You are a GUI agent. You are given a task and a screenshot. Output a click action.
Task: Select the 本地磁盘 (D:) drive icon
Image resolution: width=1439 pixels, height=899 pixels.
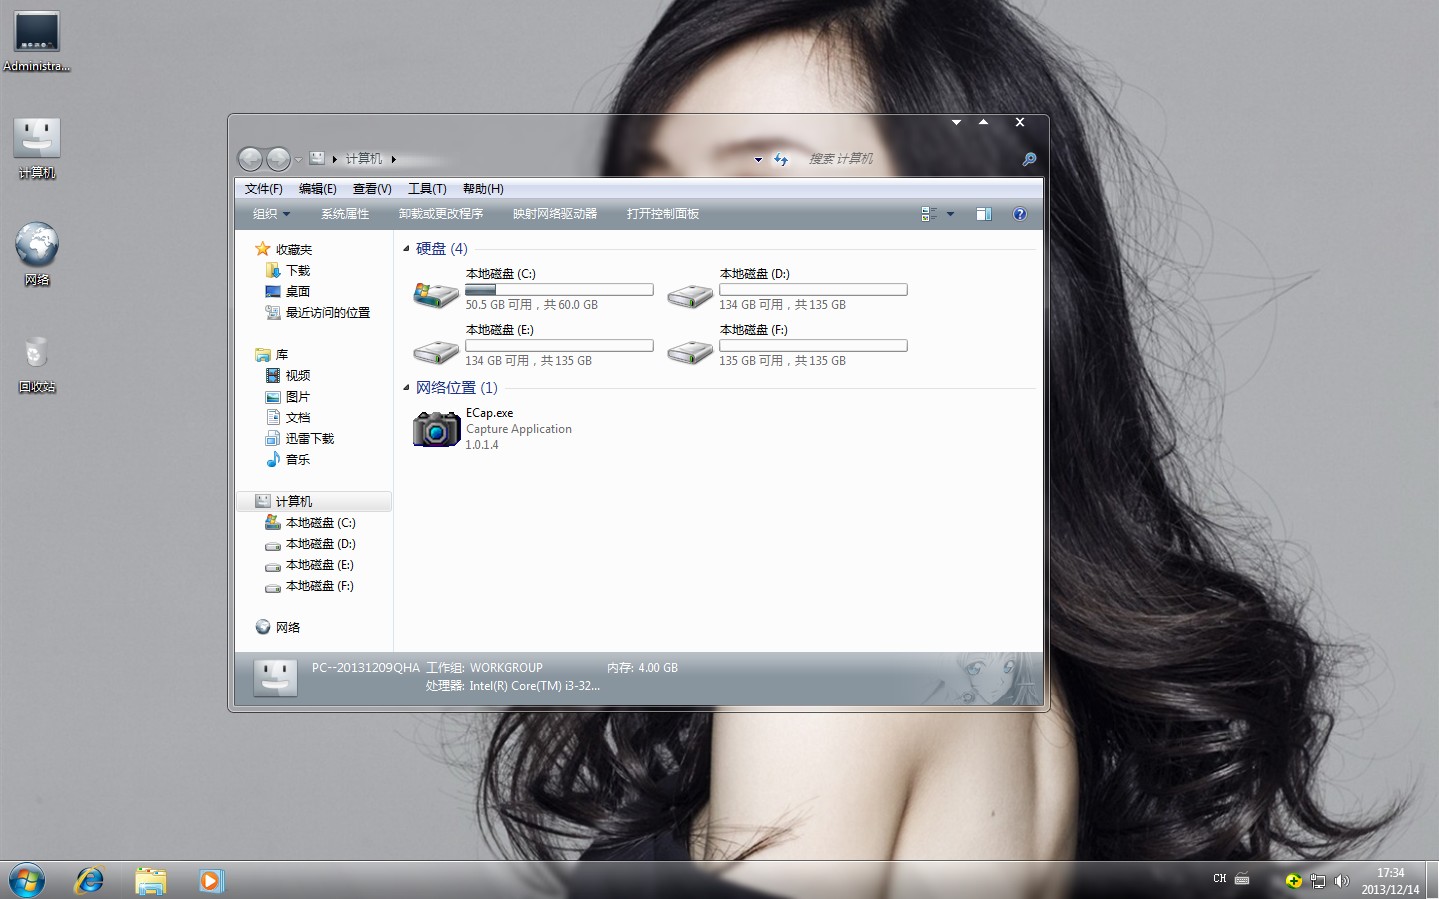pyautogui.click(x=690, y=295)
